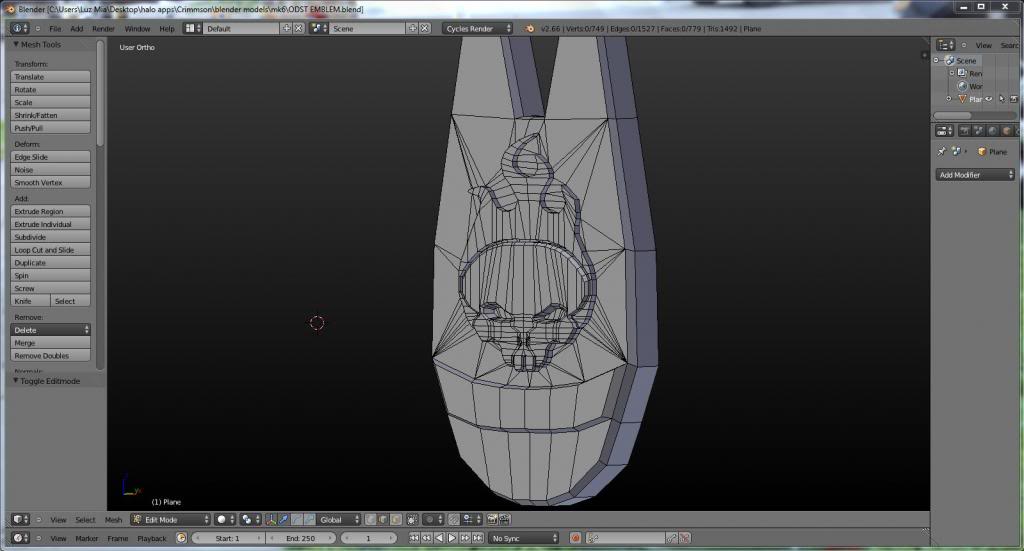This screenshot has width=1024, height=551.
Task: Delete keyframe with crossed key icon
Action: click(x=684, y=538)
